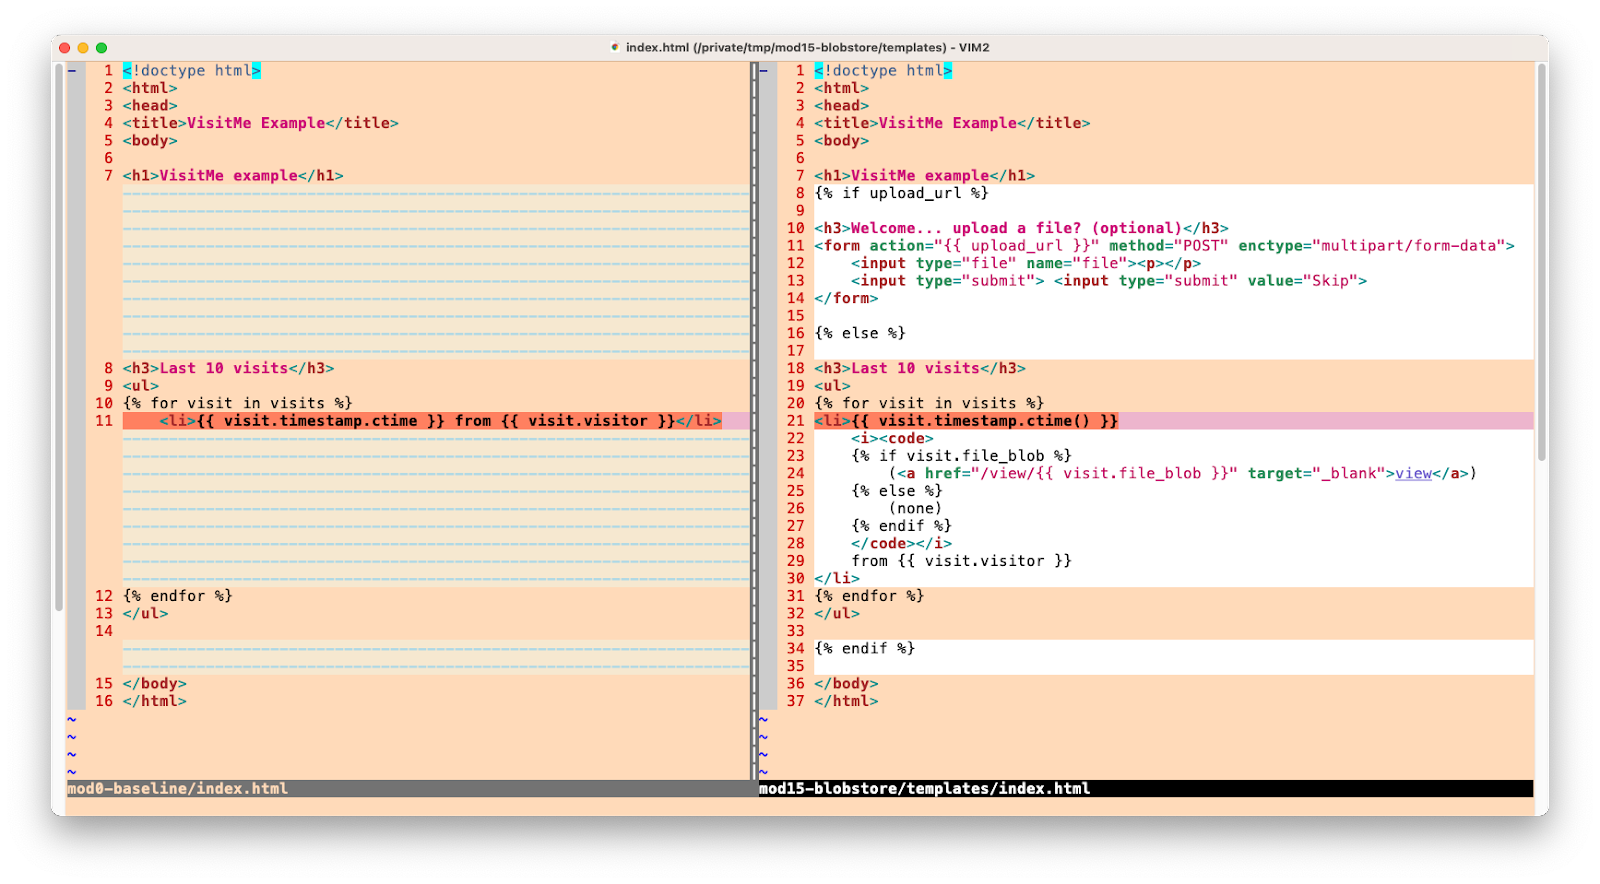
Task: Click the title tag line in left pane
Action: tap(260, 123)
